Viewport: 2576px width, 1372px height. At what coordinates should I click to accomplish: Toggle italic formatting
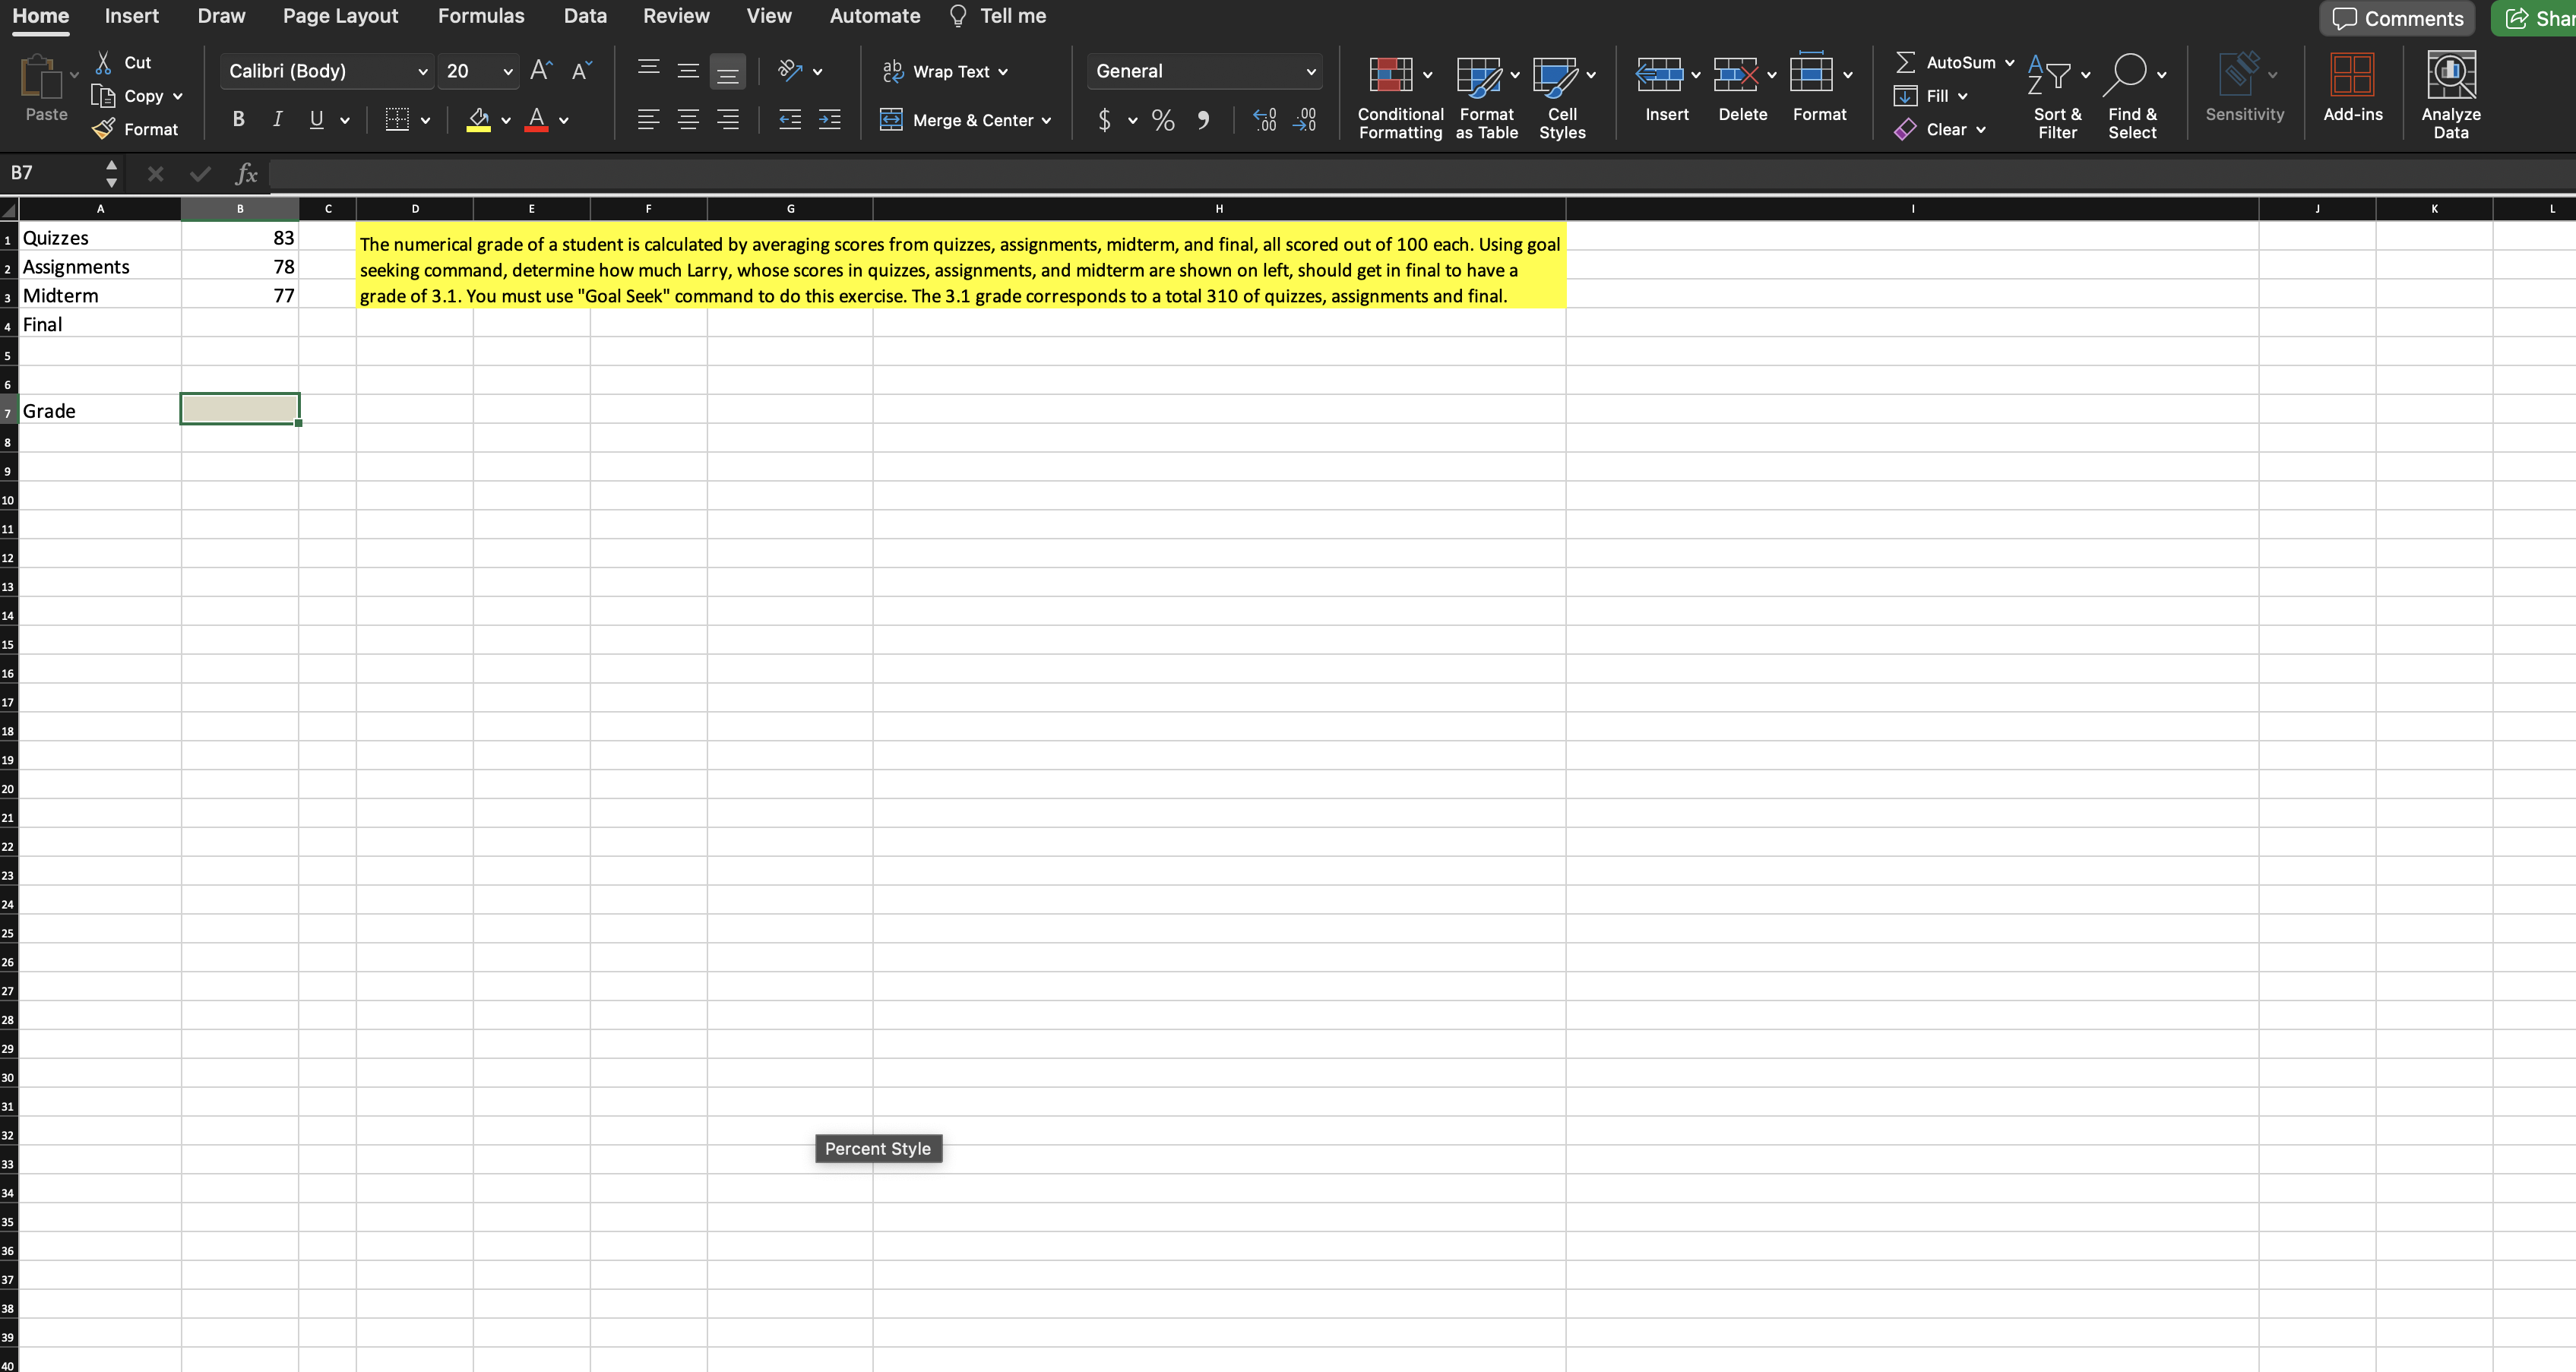277,119
